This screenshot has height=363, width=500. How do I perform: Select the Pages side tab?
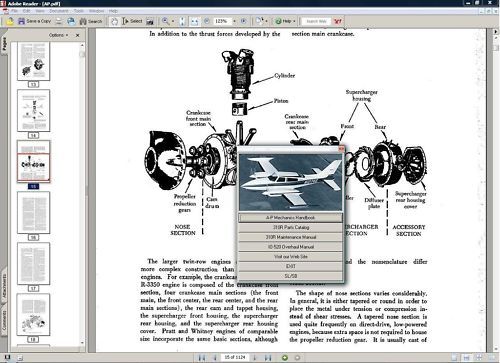click(4, 43)
